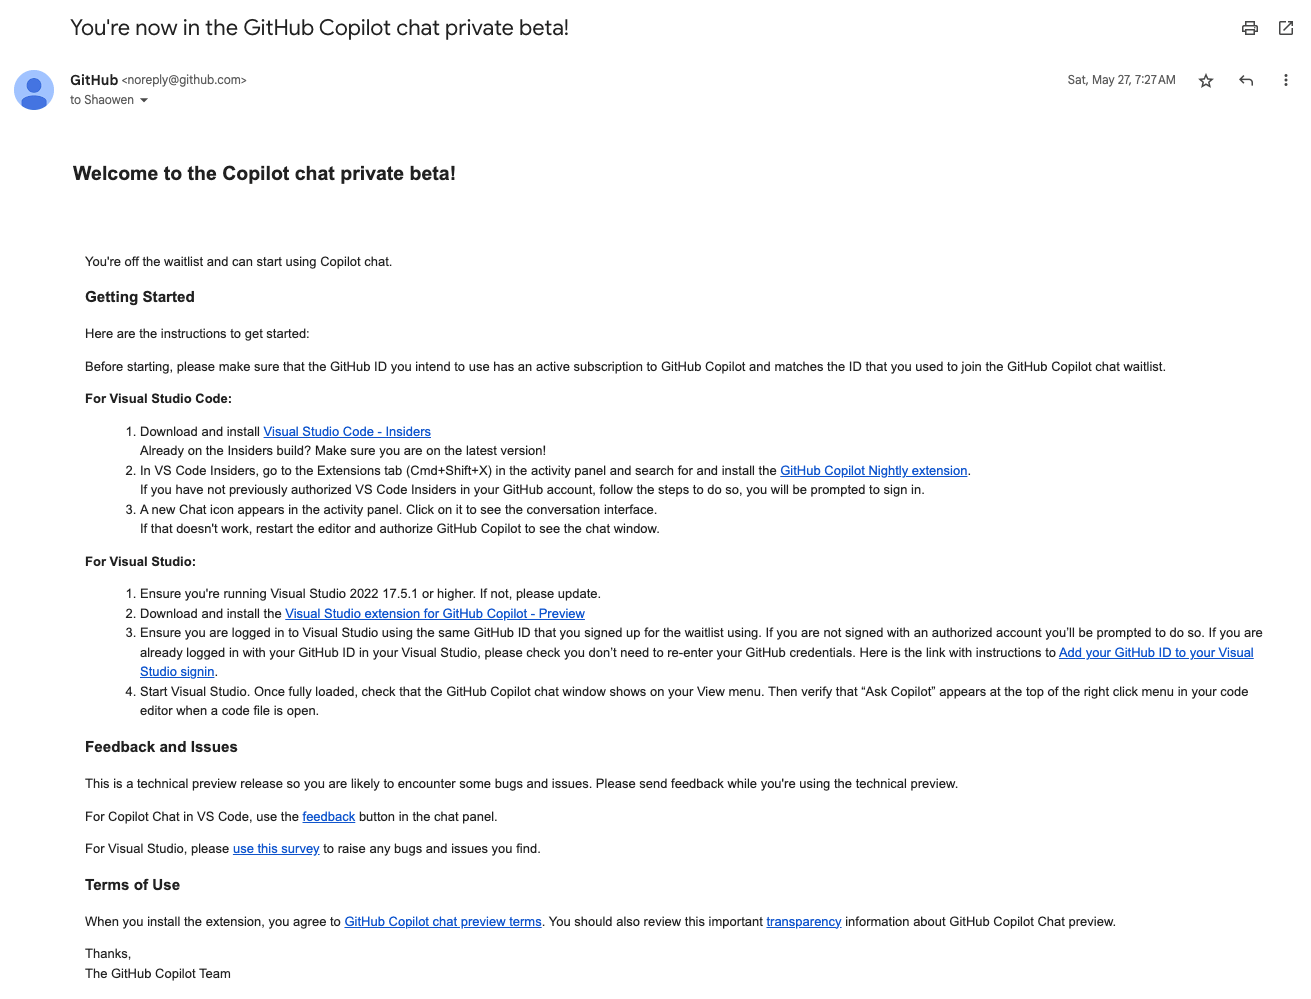This screenshot has height=999, width=1311.
Task: Reply using the arrow icon
Action: pyautogui.click(x=1246, y=81)
